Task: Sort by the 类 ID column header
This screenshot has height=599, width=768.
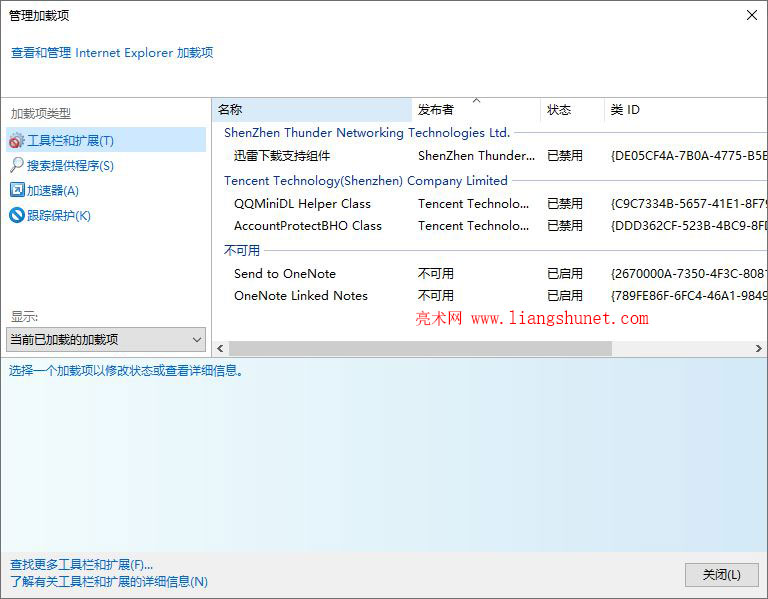Action: click(686, 110)
